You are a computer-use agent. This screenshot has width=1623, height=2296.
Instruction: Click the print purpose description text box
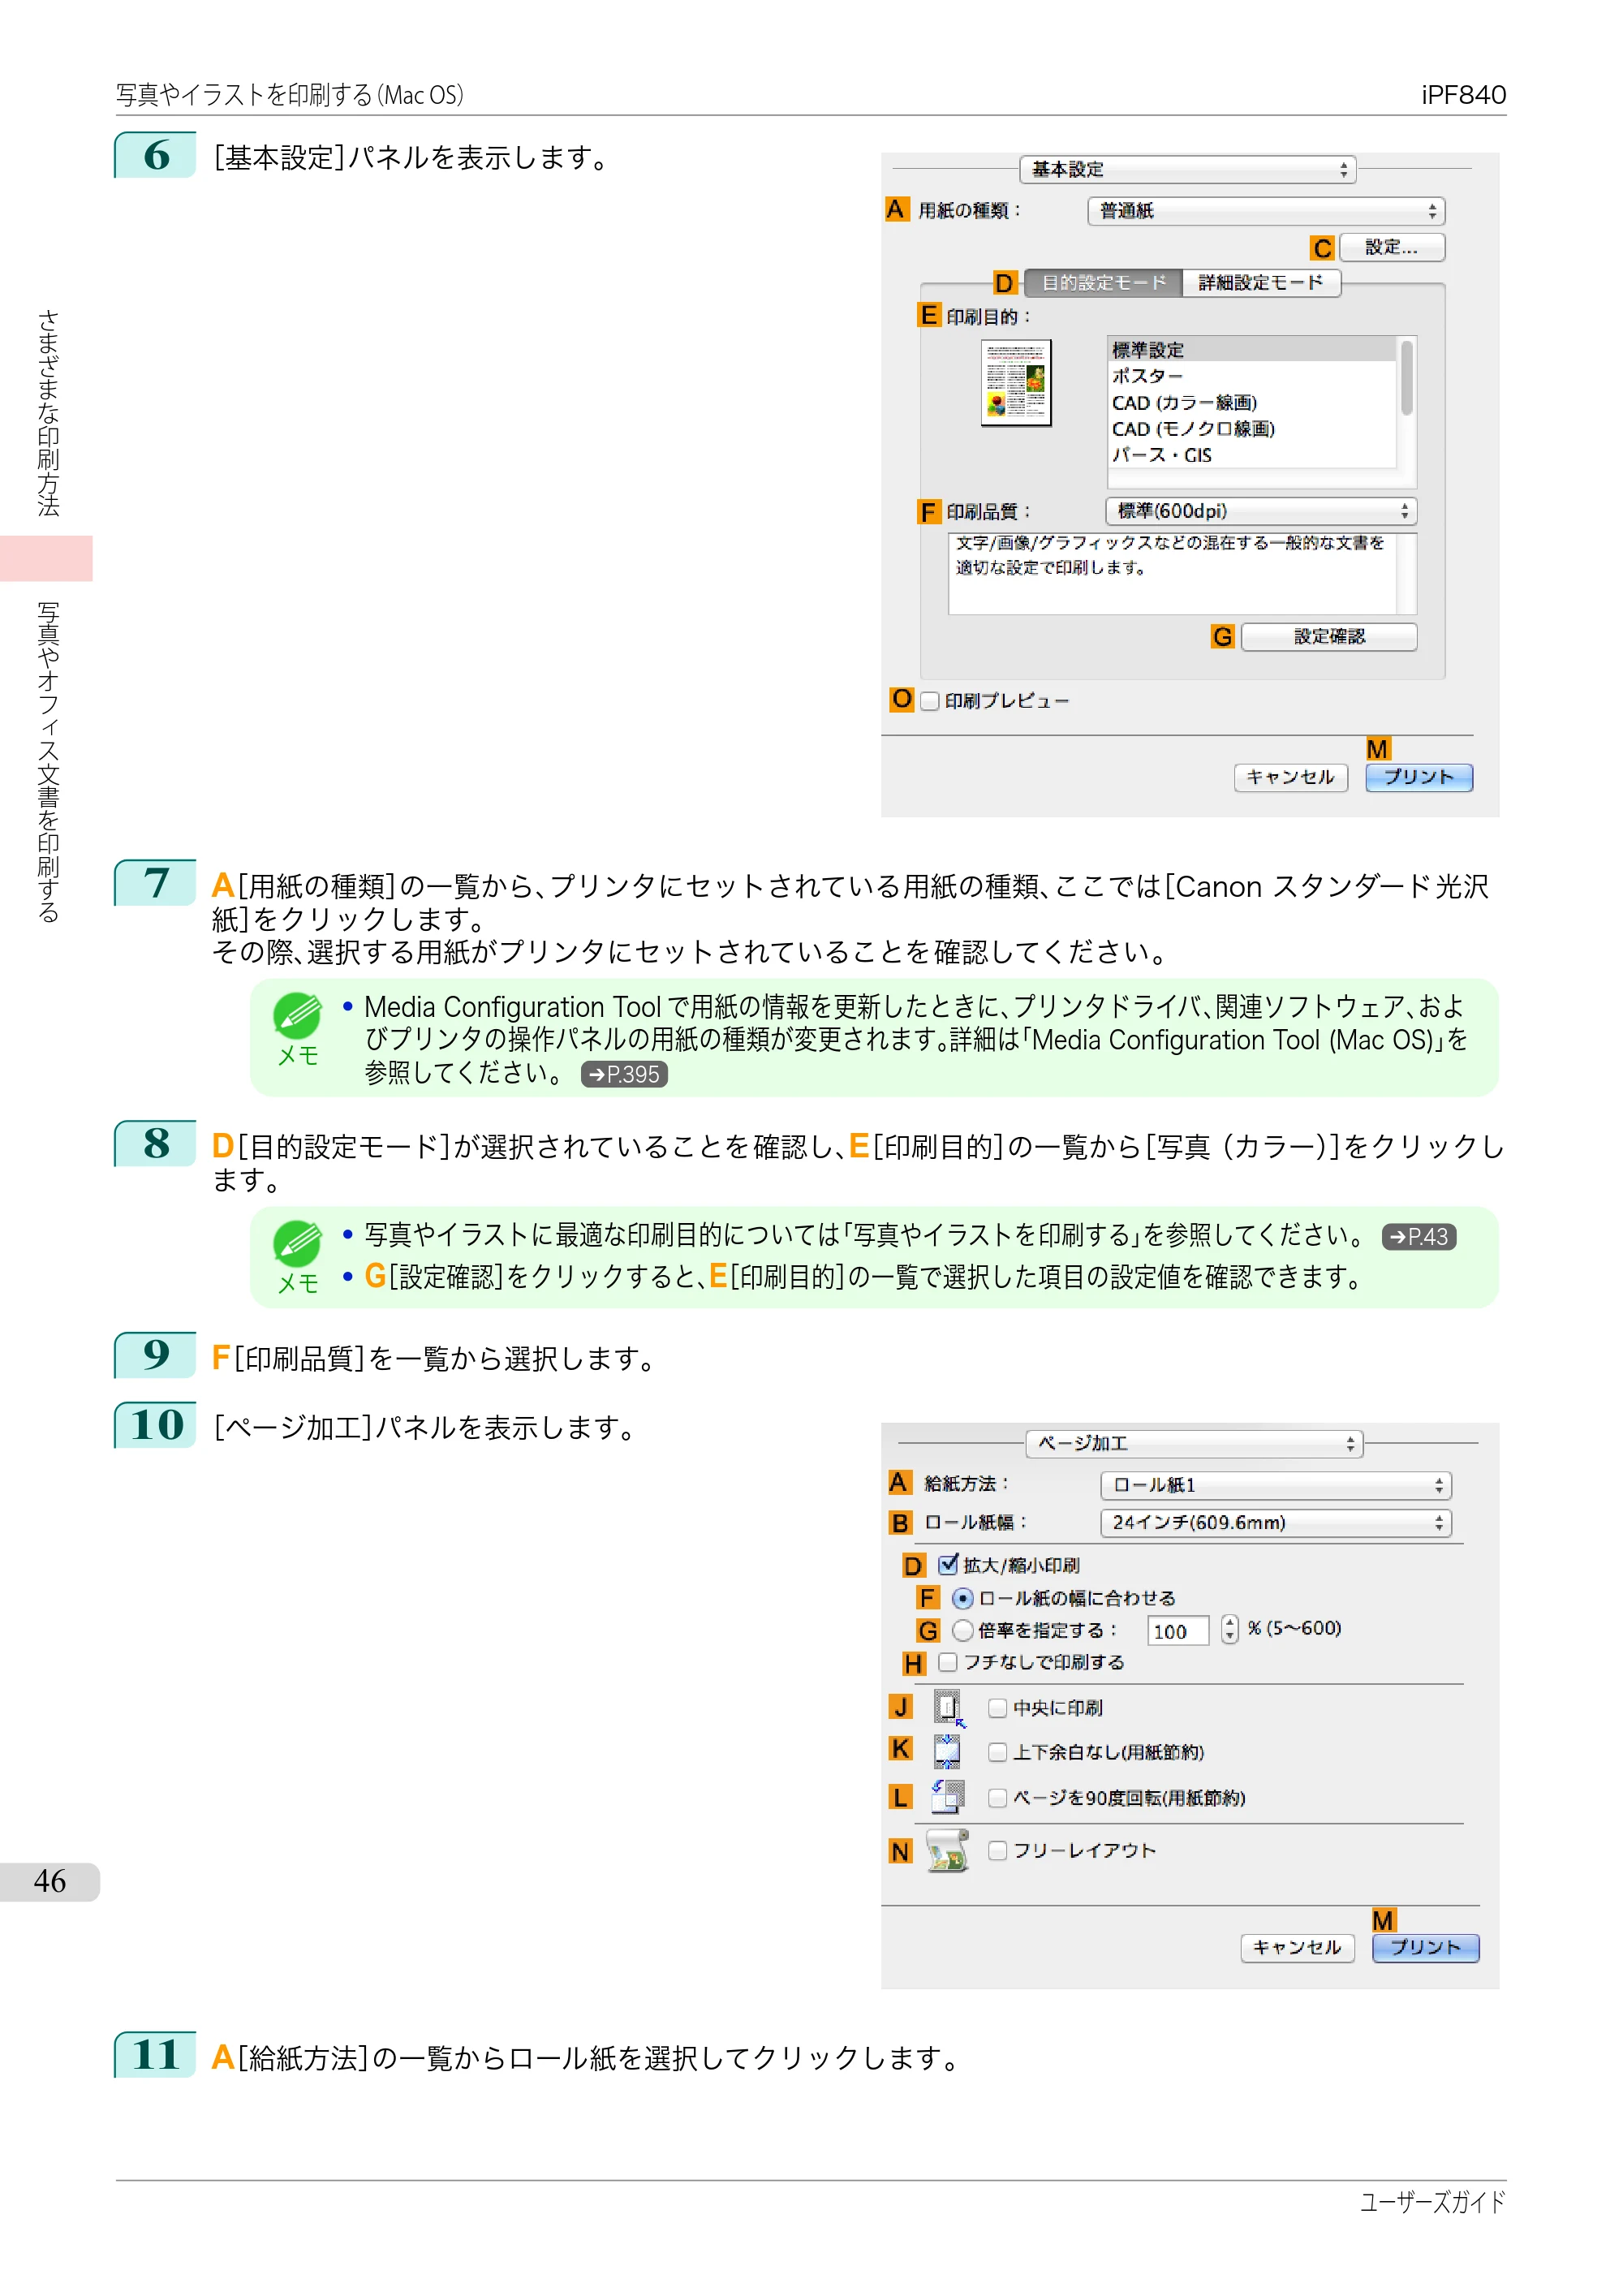pos(1182,574)
